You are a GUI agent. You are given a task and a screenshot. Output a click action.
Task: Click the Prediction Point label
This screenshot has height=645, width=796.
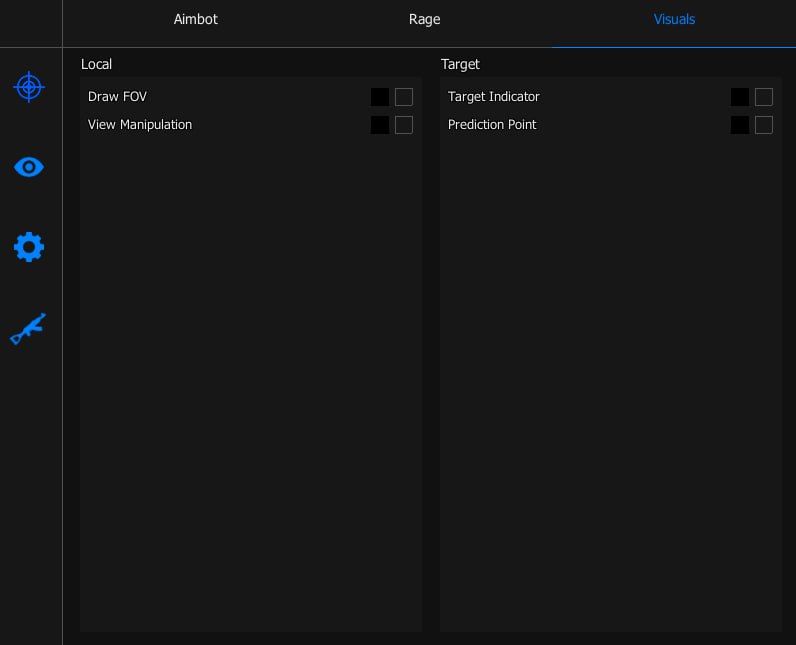[492, 125]
